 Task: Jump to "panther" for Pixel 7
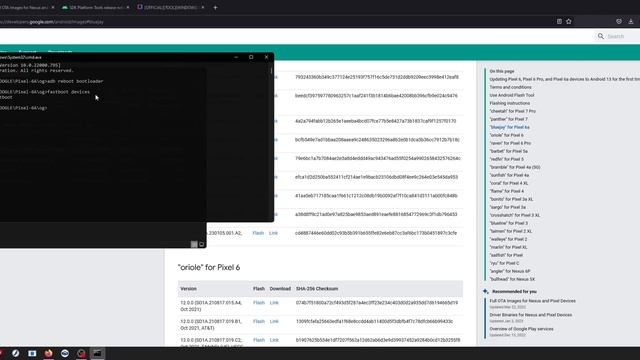pos(508,119)
